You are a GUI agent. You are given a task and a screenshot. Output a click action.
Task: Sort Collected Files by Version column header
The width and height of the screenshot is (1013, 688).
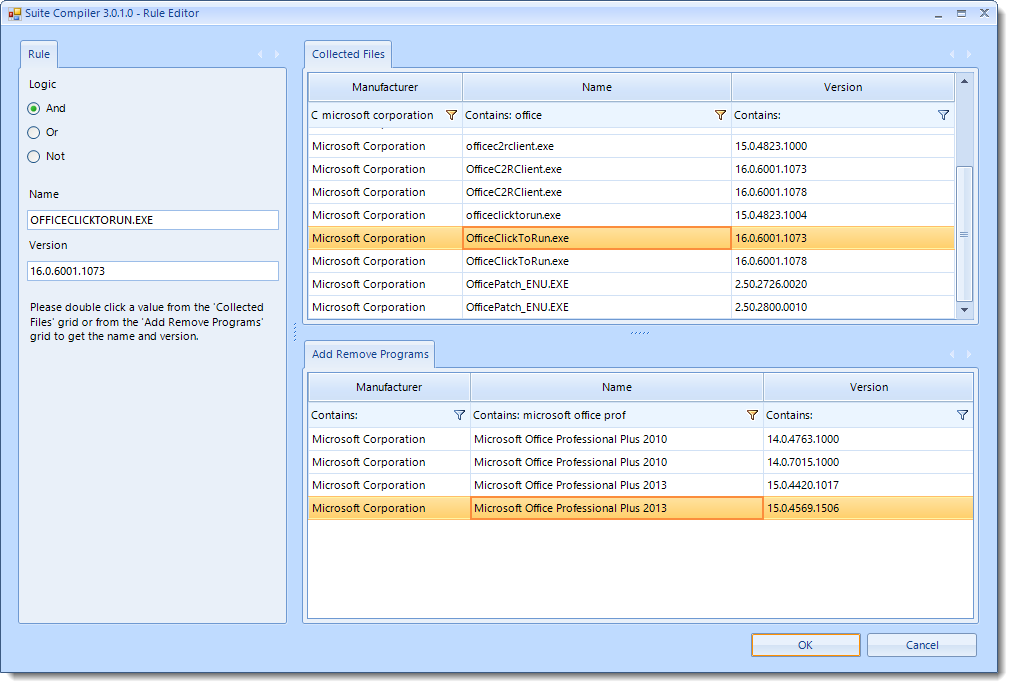coord(843,87)
